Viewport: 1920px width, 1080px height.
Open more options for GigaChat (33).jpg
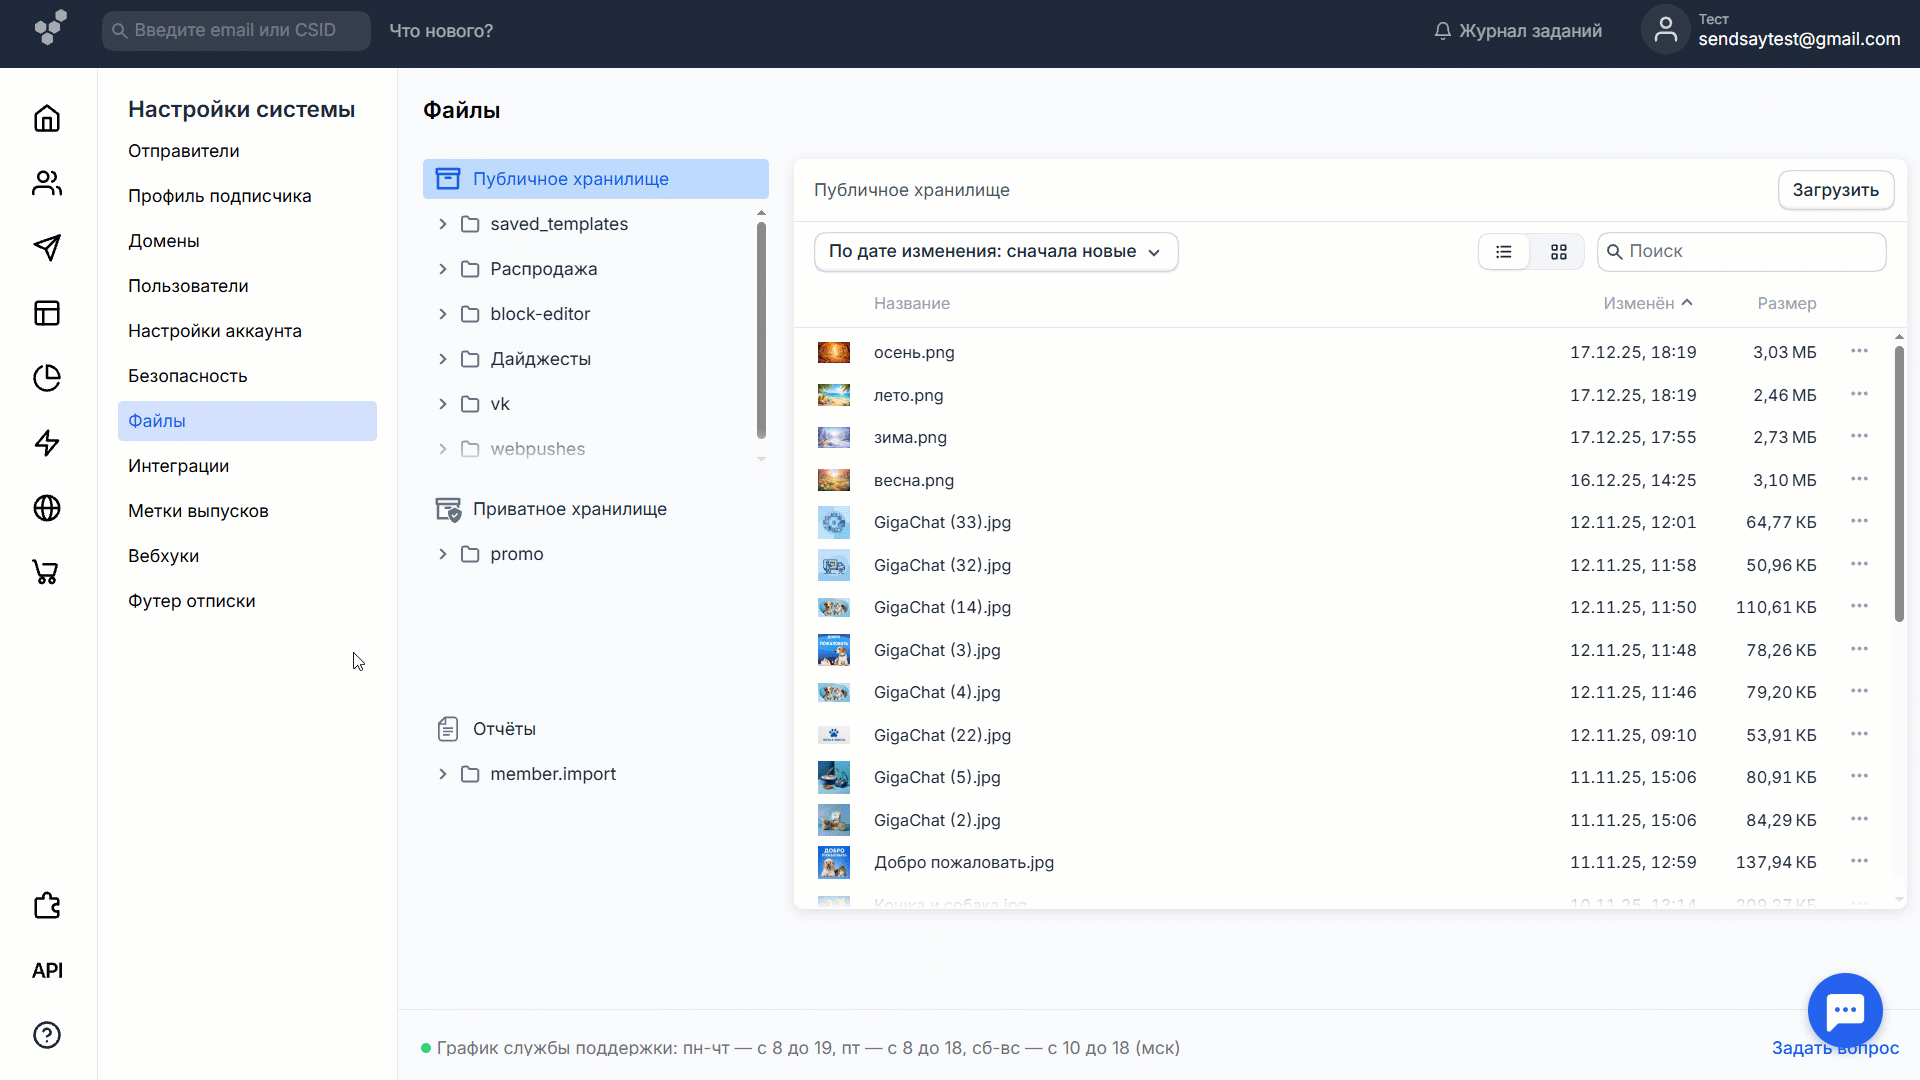tap(1859, 521)
